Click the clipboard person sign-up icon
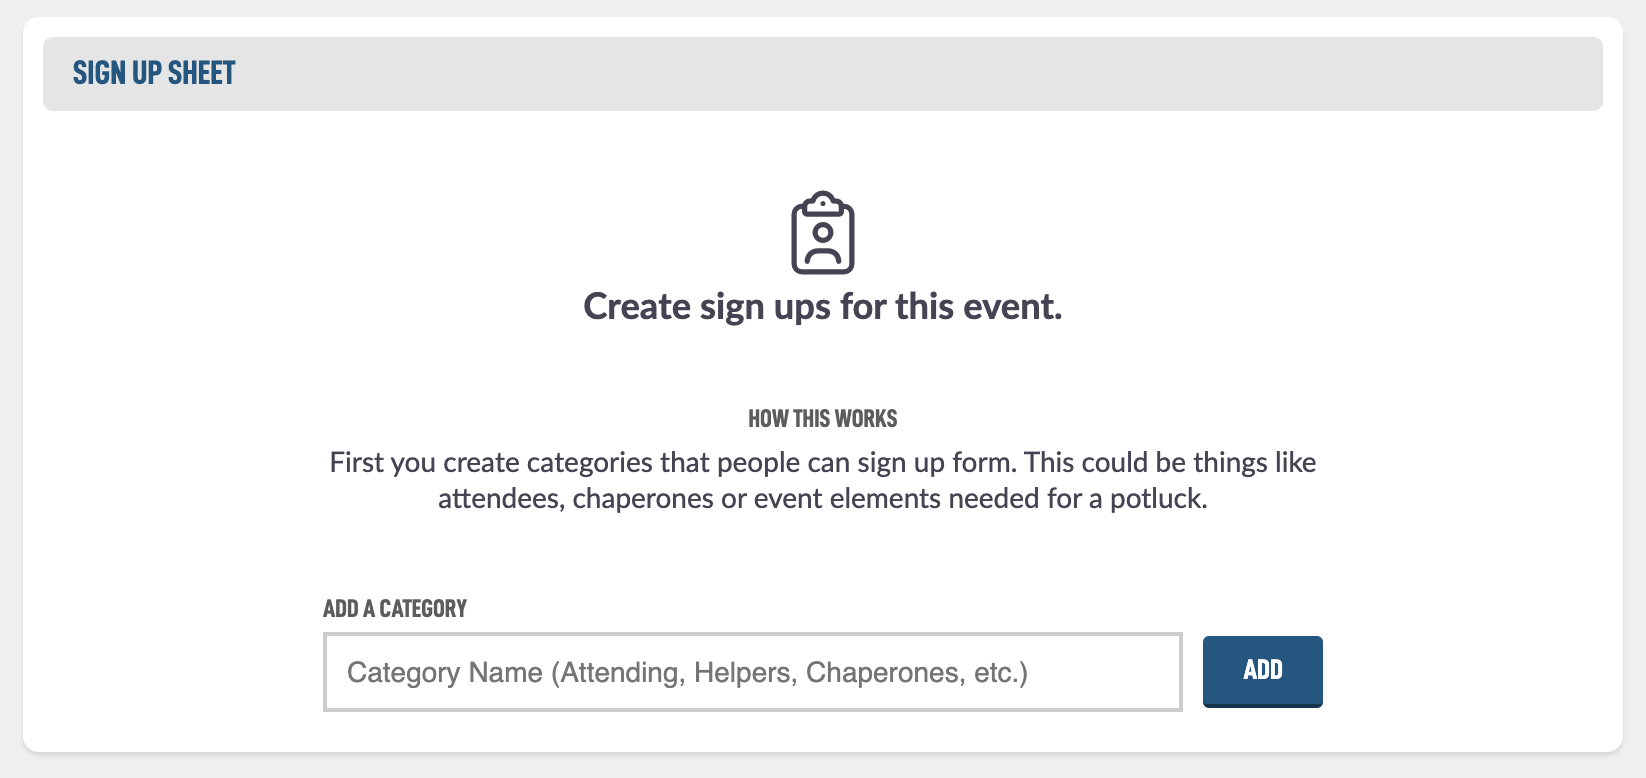 (823, 232)
